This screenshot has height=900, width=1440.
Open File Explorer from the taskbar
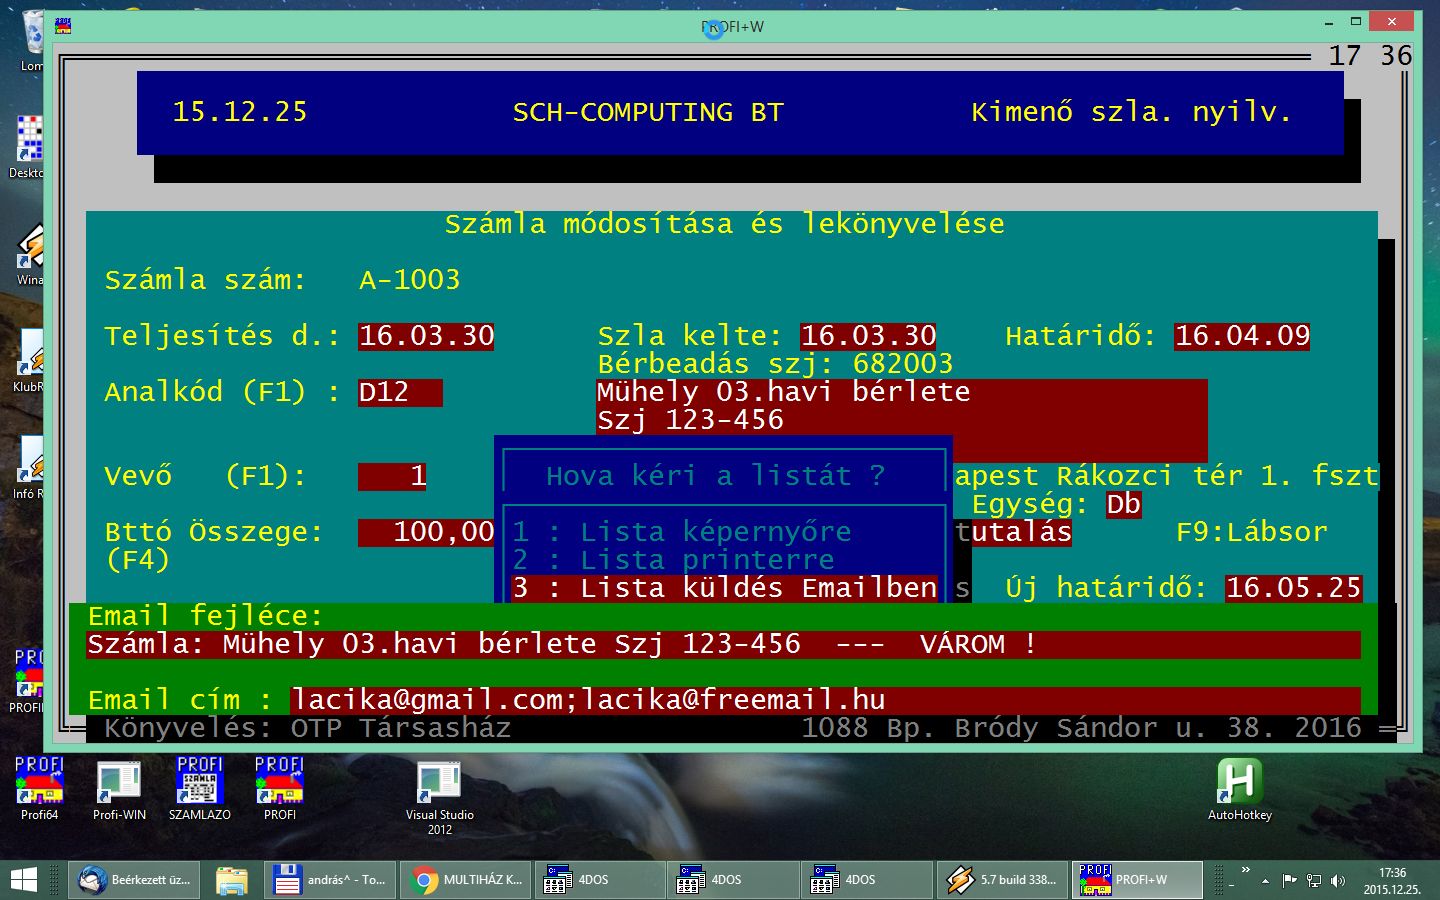pyautogui.click(x=231, y=880)
